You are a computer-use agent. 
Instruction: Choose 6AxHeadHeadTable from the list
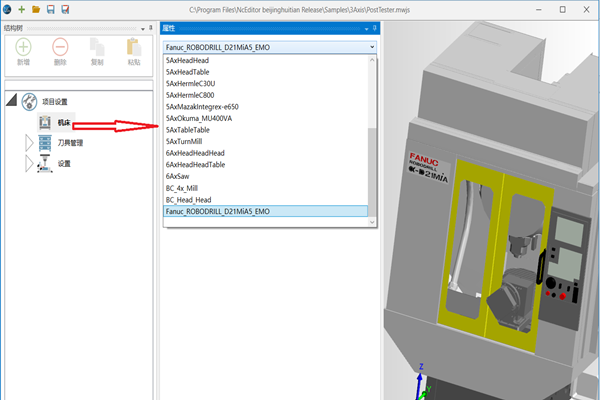(x=266, y=165)
